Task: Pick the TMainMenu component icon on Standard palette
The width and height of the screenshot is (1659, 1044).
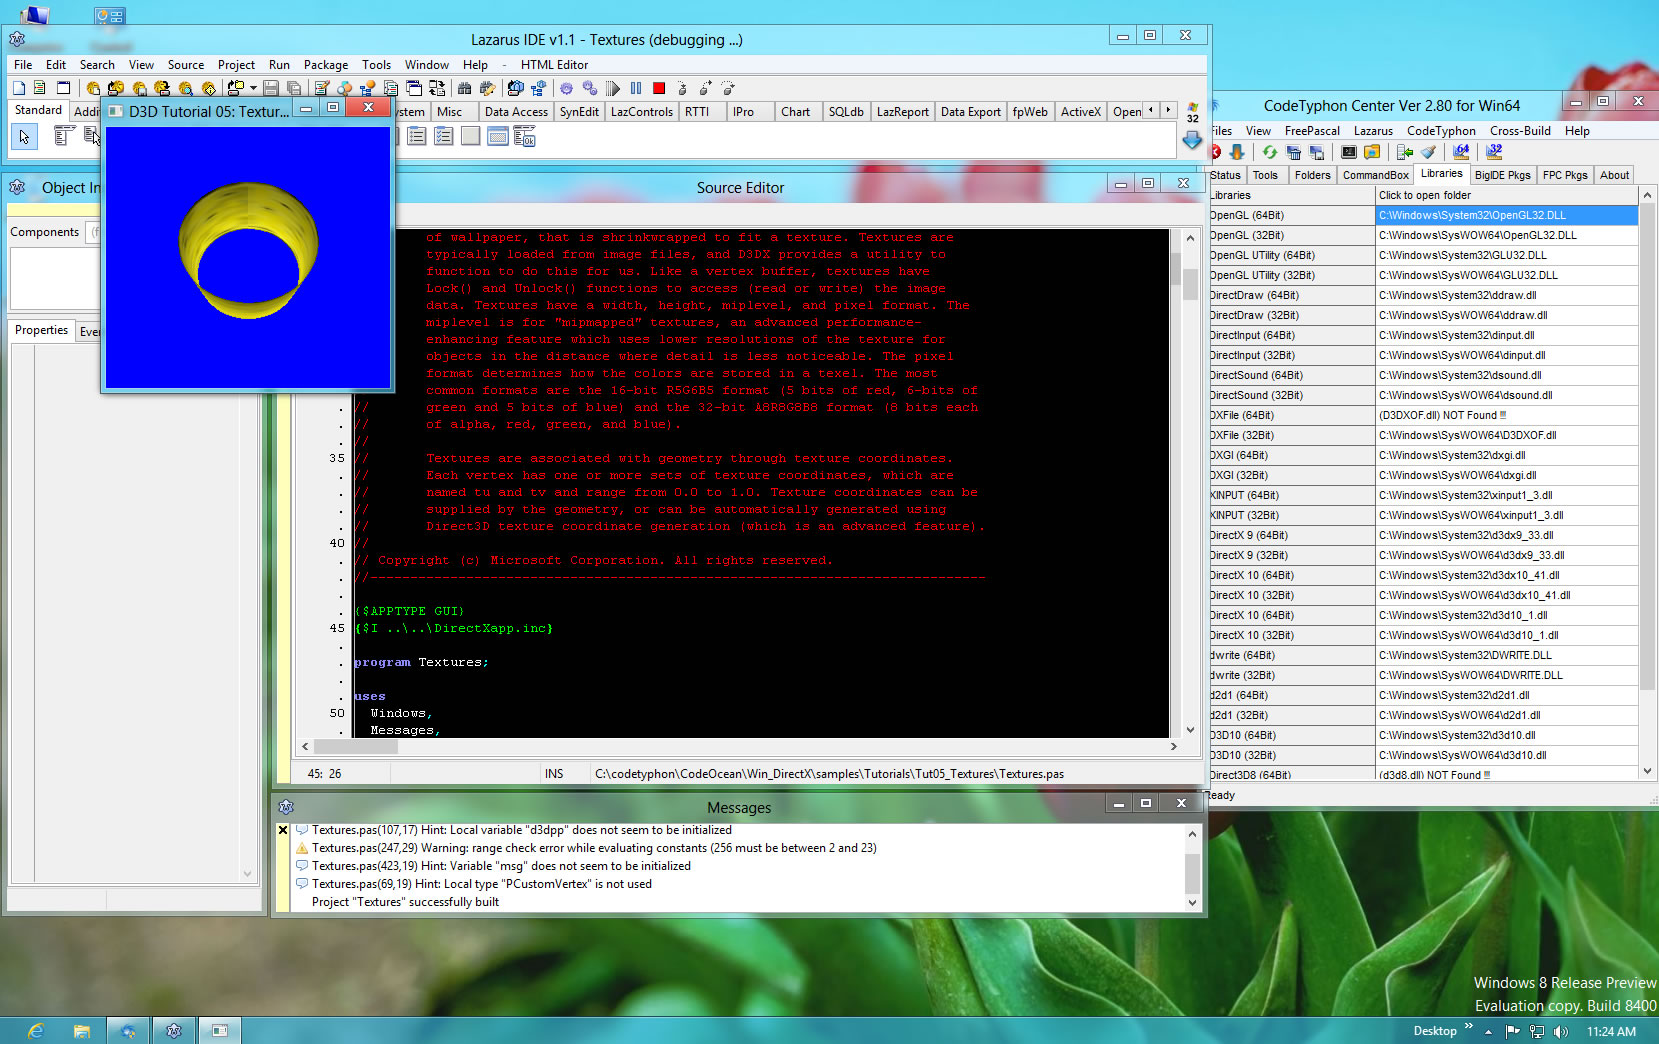Action: (64, 136)
